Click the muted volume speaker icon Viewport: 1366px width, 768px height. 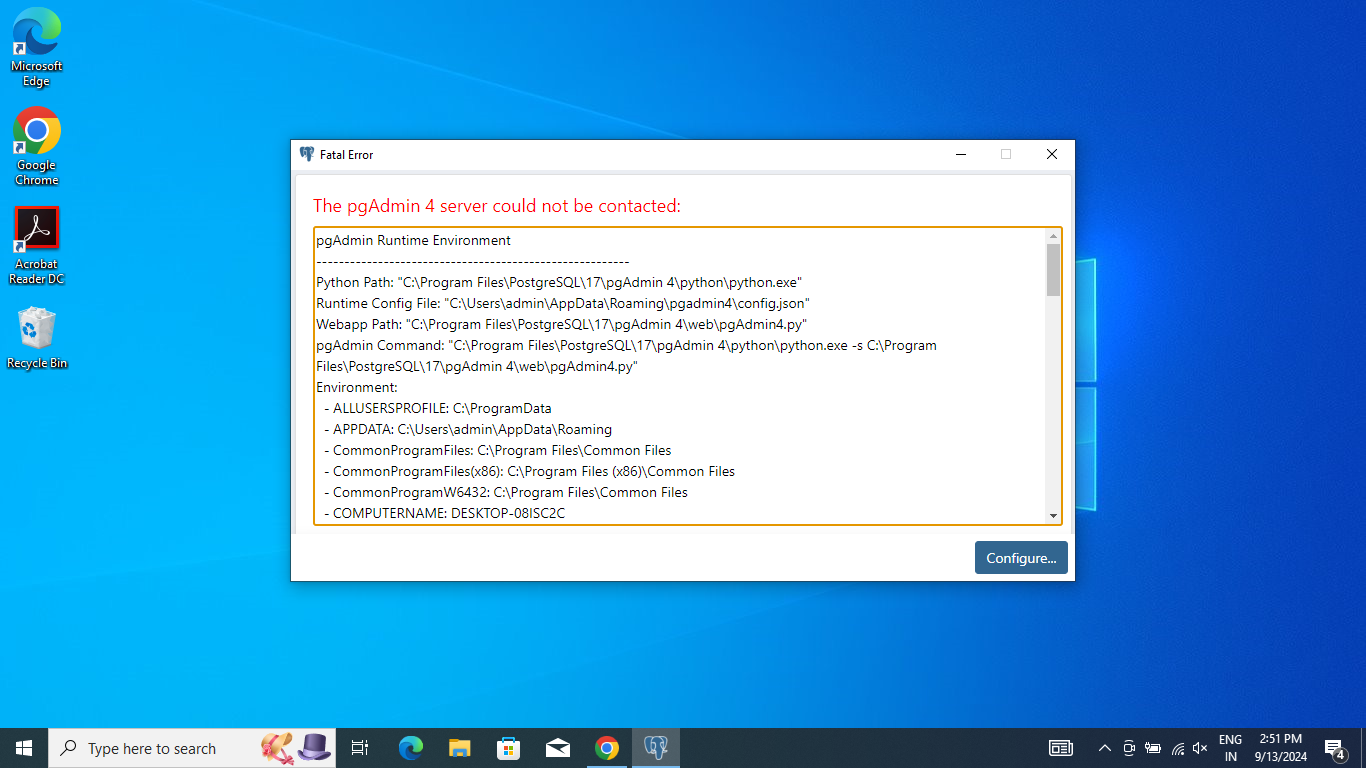[1201, 748]
